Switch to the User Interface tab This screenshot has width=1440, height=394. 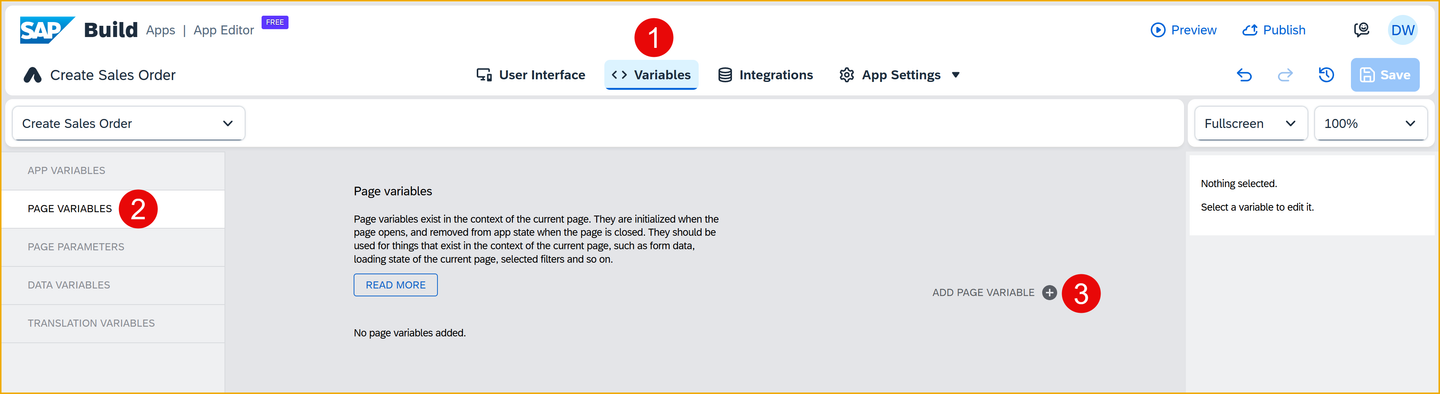coord(531,75)
